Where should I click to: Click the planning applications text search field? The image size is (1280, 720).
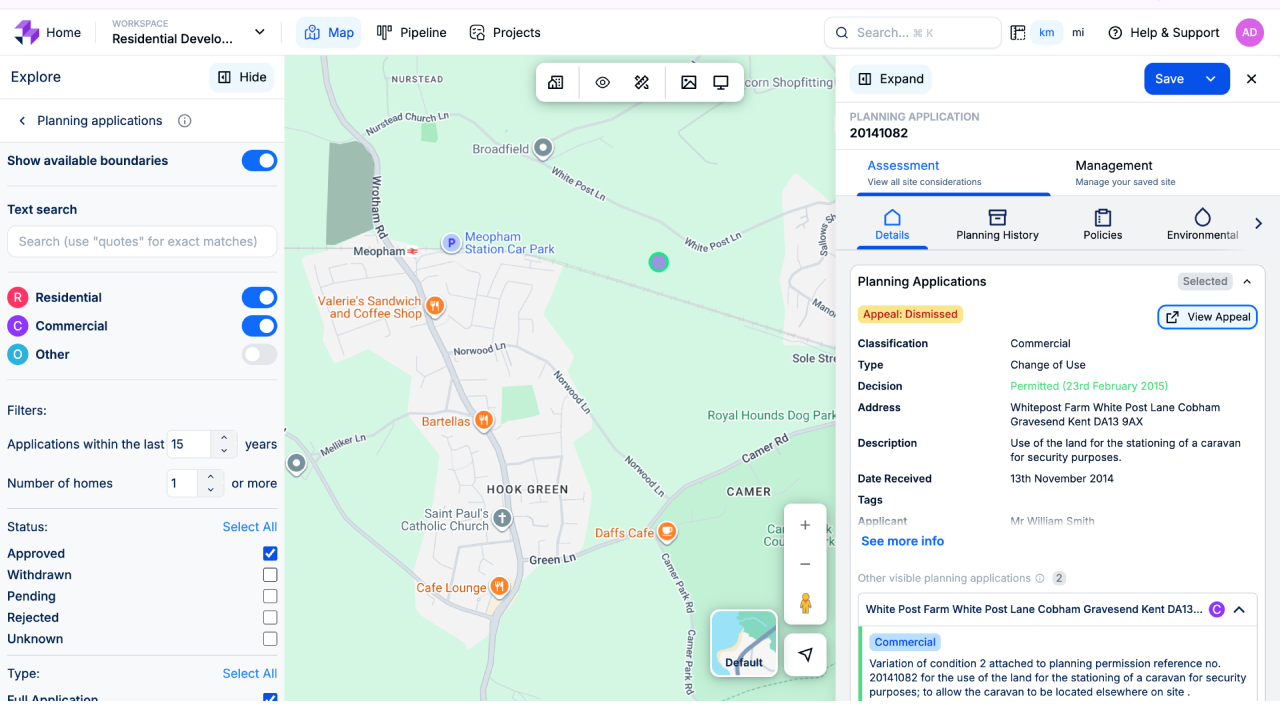[x=142, y=241]
